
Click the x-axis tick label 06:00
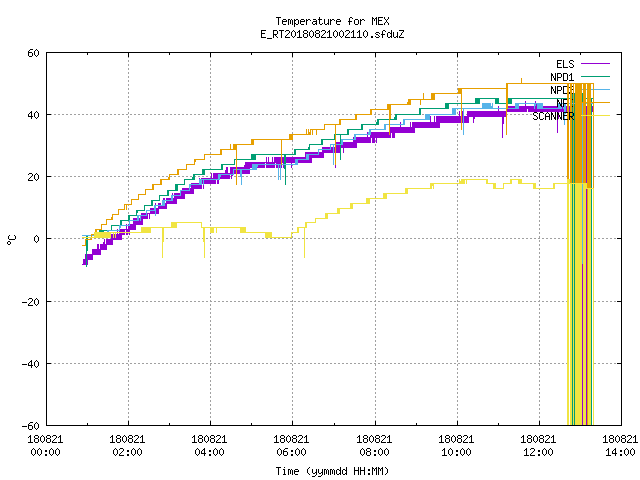tap(291, 452)
